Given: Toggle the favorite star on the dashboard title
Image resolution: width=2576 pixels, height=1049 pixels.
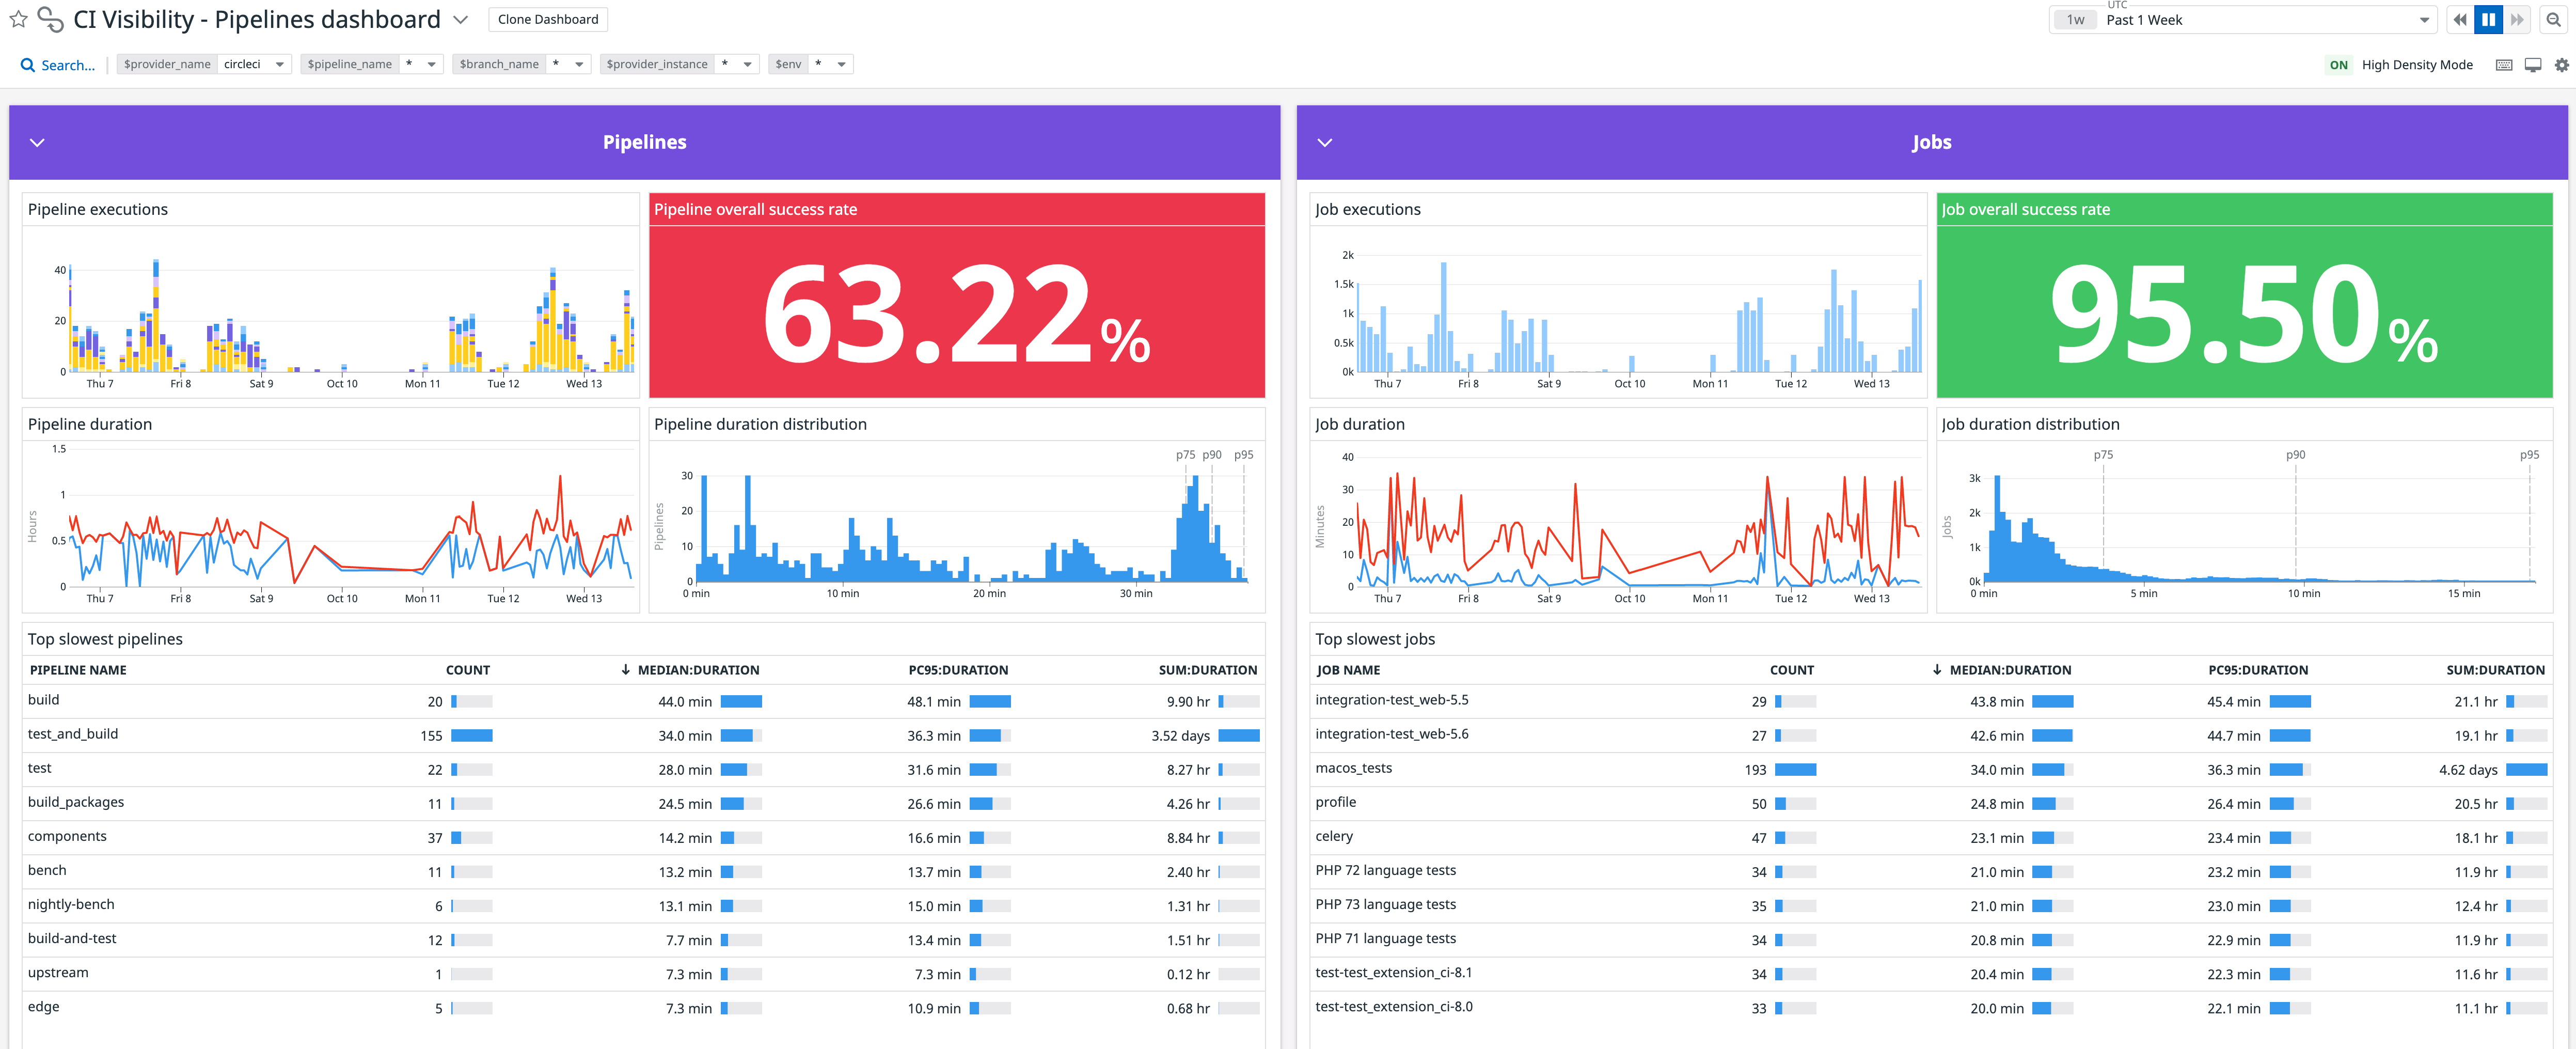Looking at the screenshot, I should [17, 18].
